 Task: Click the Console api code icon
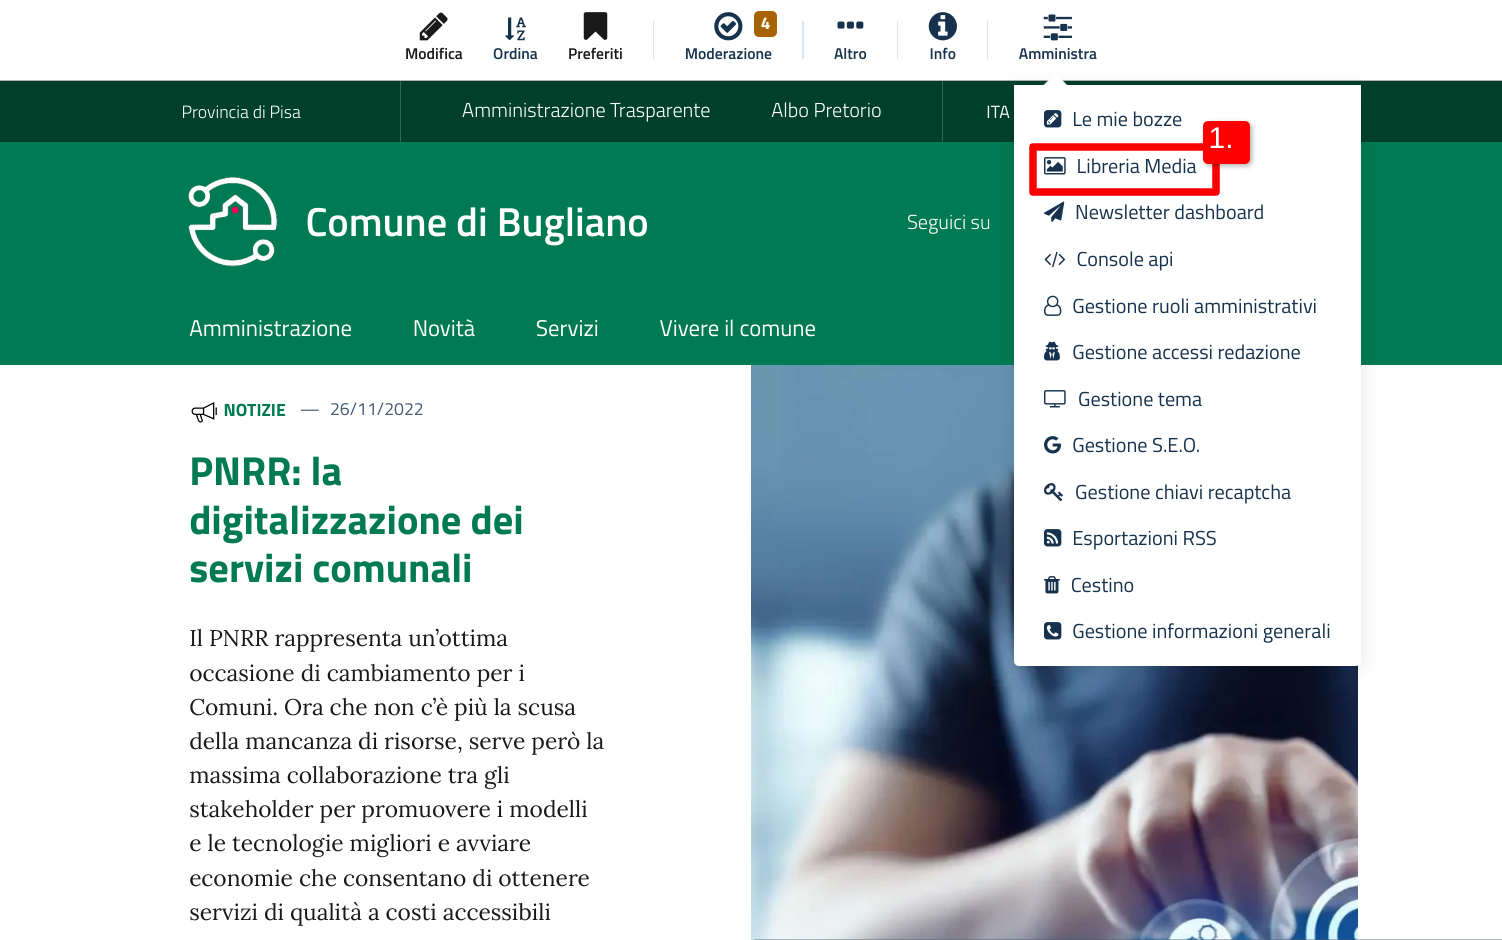click(1054, 260)
